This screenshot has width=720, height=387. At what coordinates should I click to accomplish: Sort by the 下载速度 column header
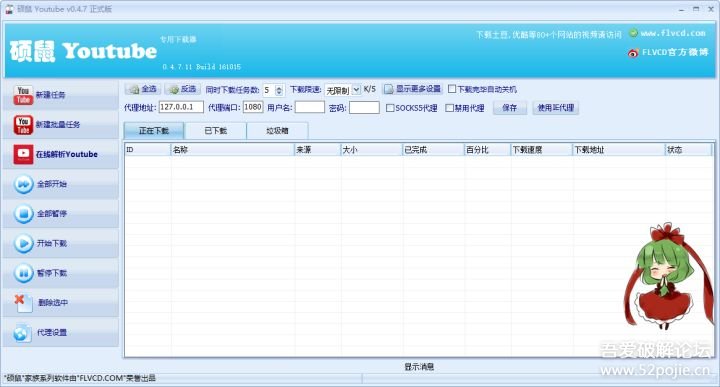[542, 150]
